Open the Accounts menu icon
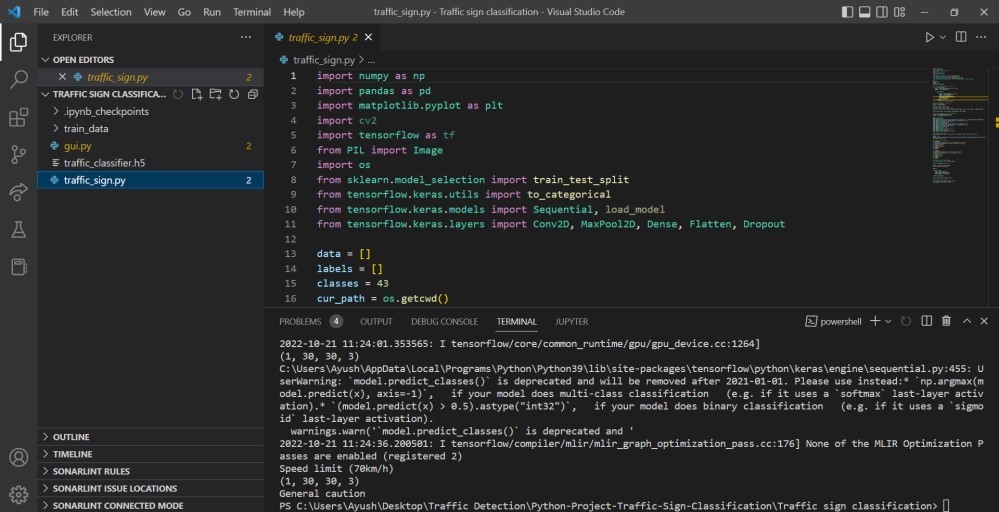 [18, 457]
